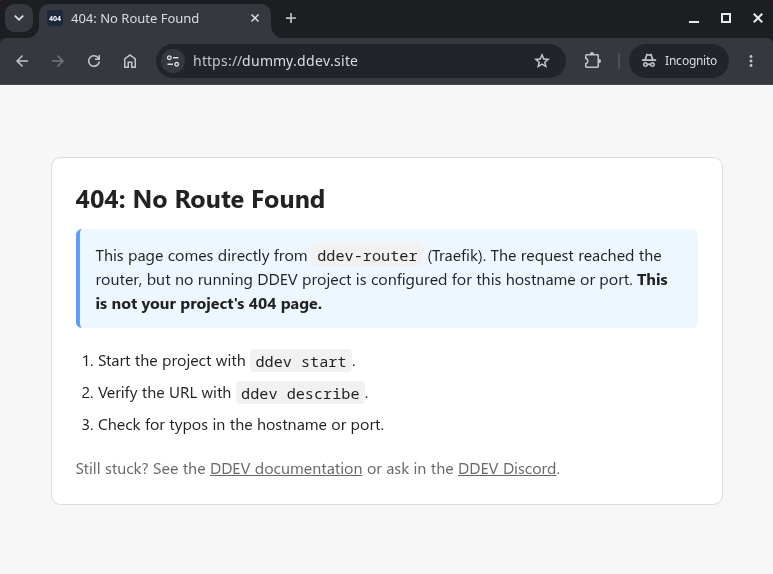The width and height of the screenshot is (773, 574).
Task: Close the 404: No Route Found tab
Action: tap(255, 18)
